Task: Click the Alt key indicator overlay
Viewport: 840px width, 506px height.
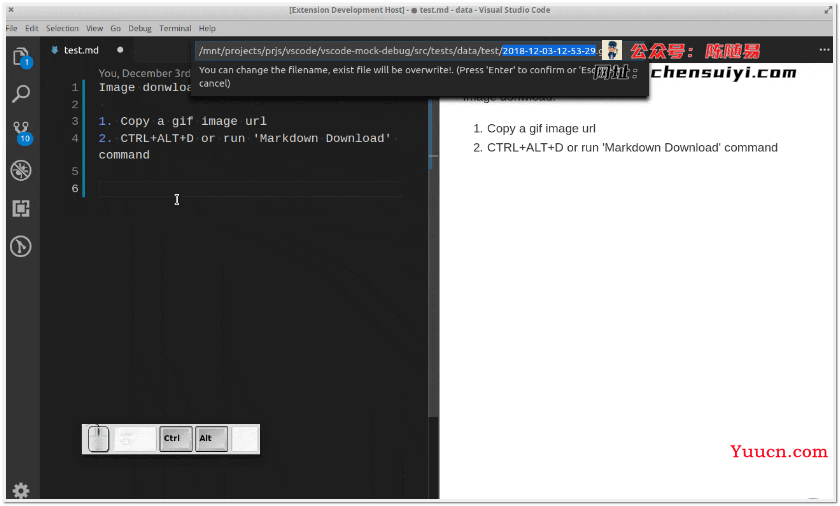Action: pos(211,439)
